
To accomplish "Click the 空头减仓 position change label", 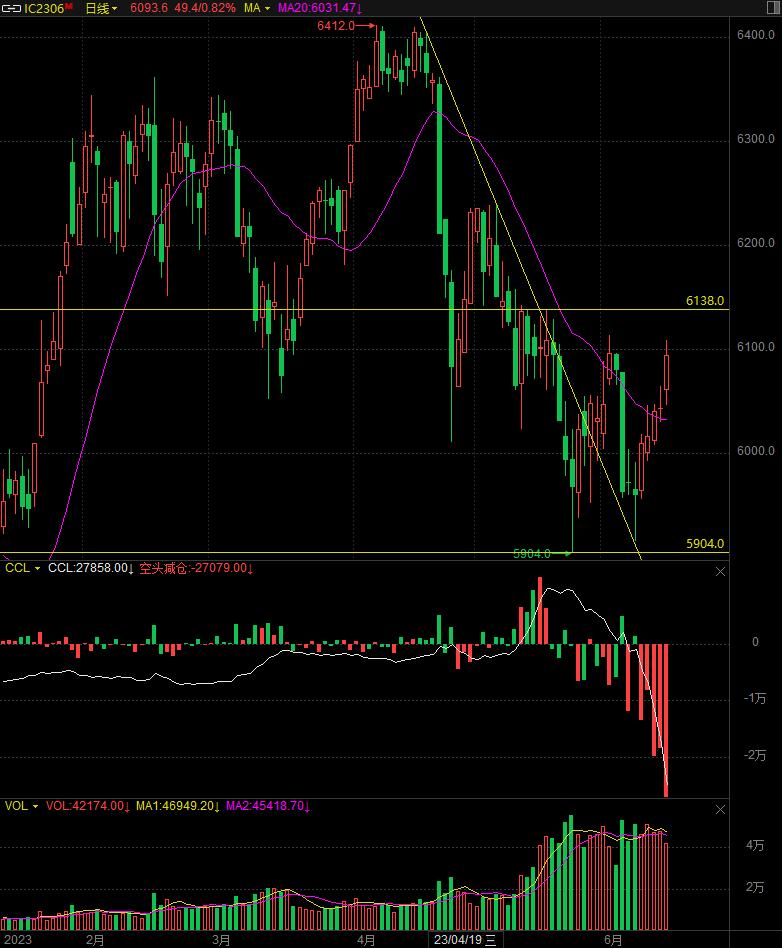I will pyautogui.click(x=196, y=568).
